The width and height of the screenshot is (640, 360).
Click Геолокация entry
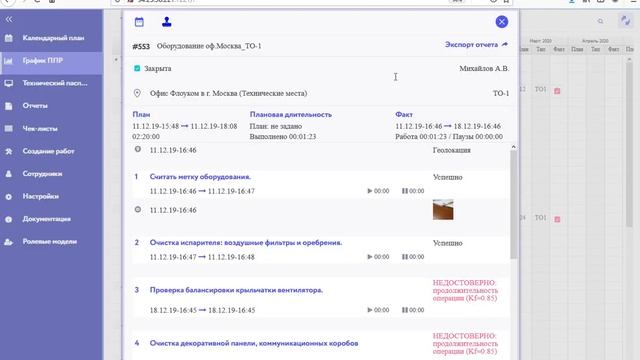click(451, 150)
